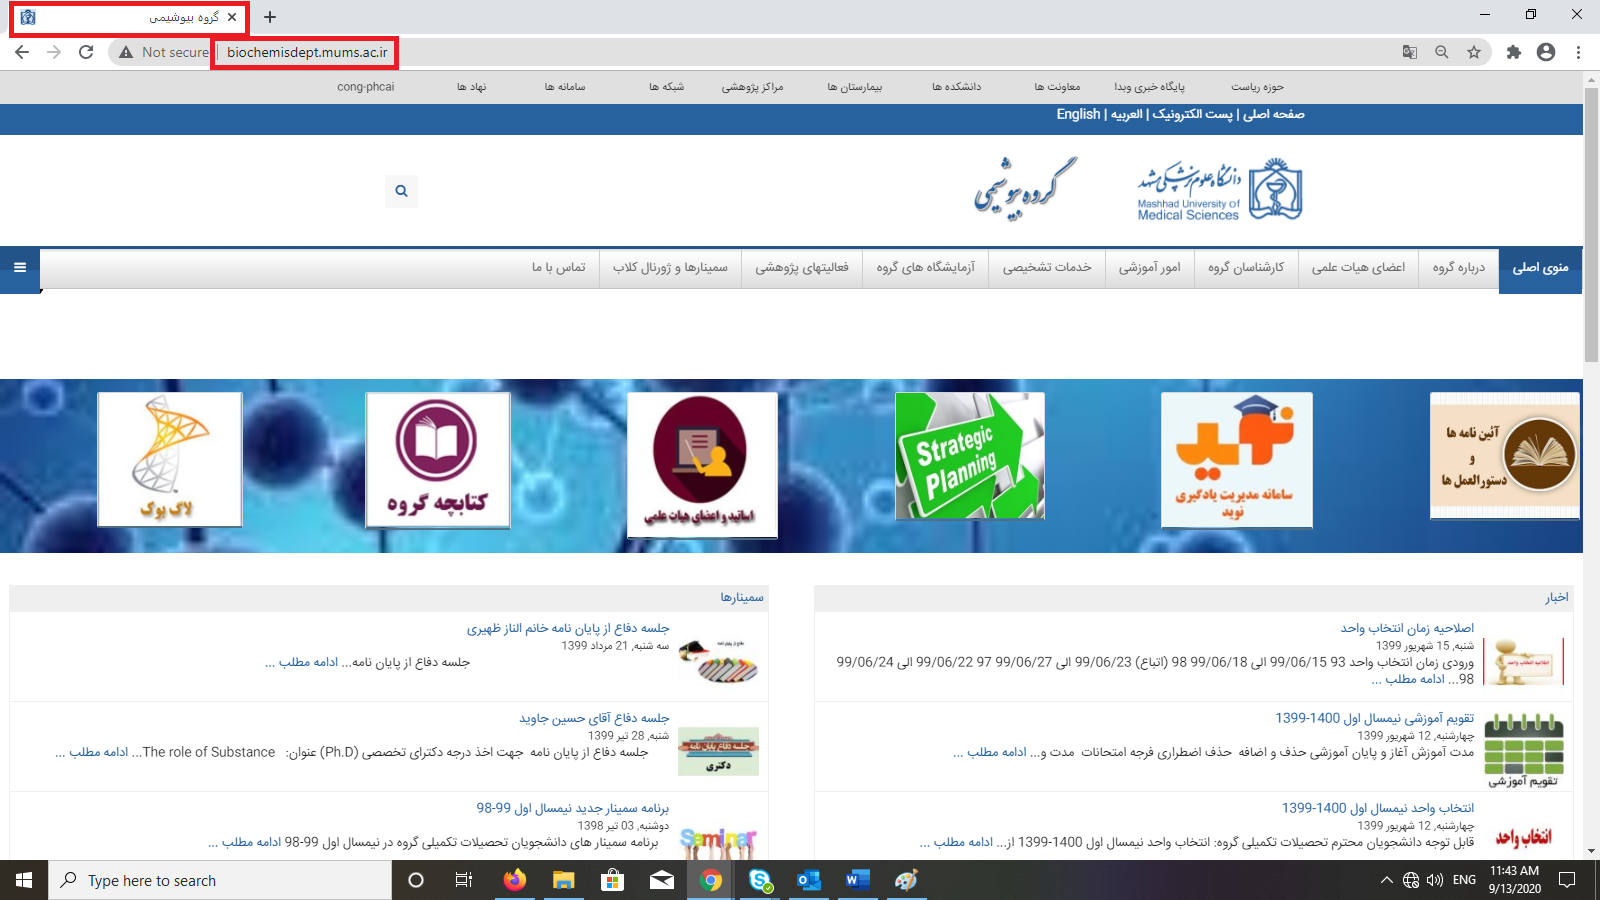1600x900 pixels.
Task: Launch Firefox from the taskbar
Action: click(514, 880)
